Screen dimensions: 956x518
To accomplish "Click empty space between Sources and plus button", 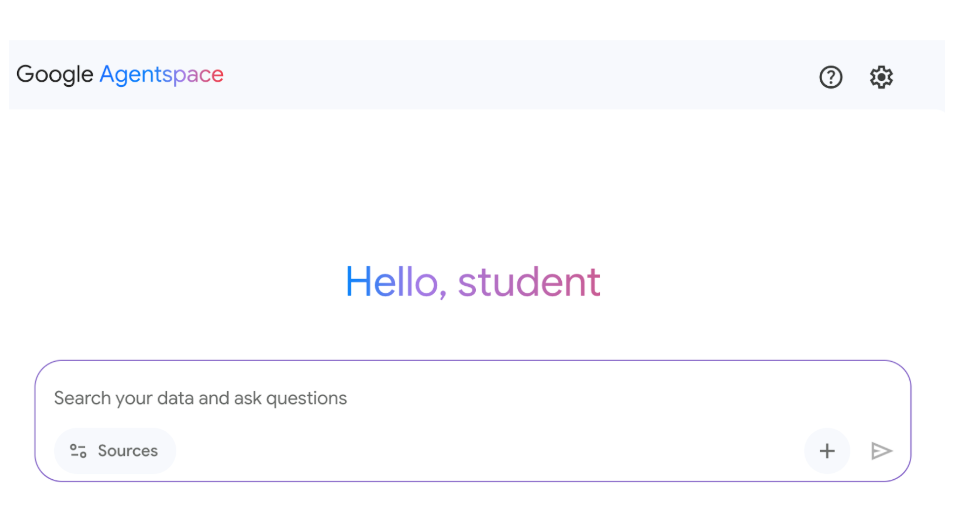I will pos(488,451).
